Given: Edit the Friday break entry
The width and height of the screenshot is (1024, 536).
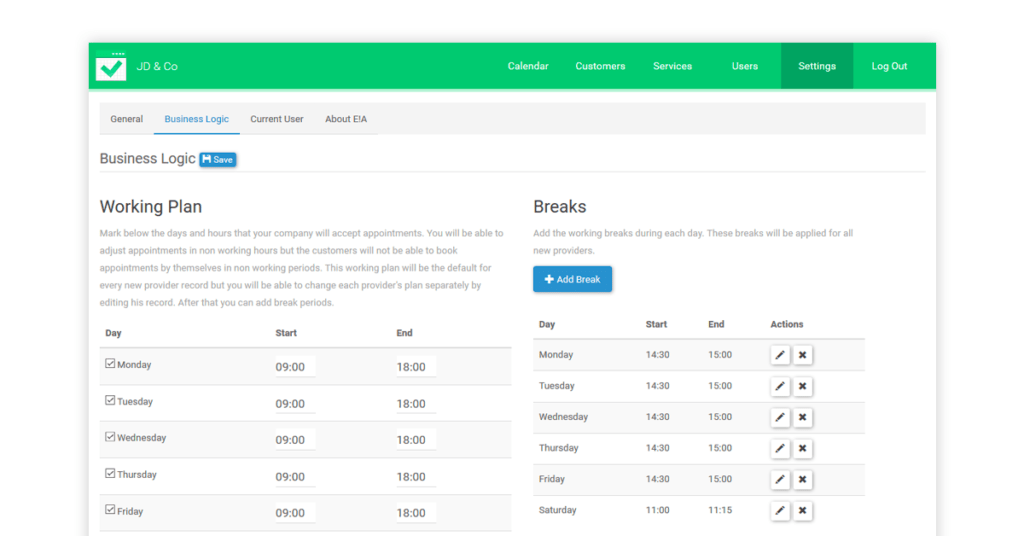Looking at the screenshot, I should (x=780, y=479).
